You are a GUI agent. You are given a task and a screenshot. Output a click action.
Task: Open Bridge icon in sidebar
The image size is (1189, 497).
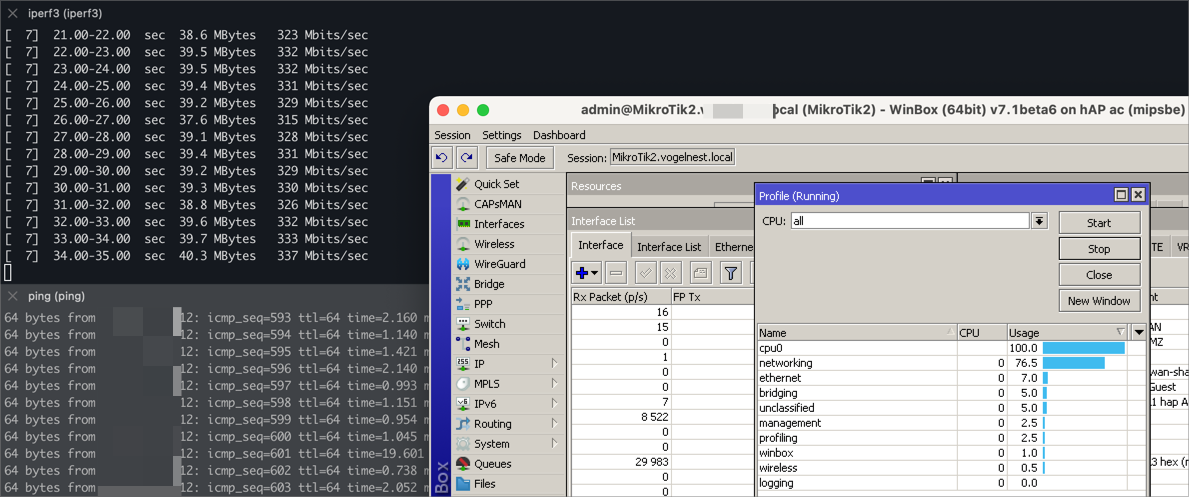point(463,284)
